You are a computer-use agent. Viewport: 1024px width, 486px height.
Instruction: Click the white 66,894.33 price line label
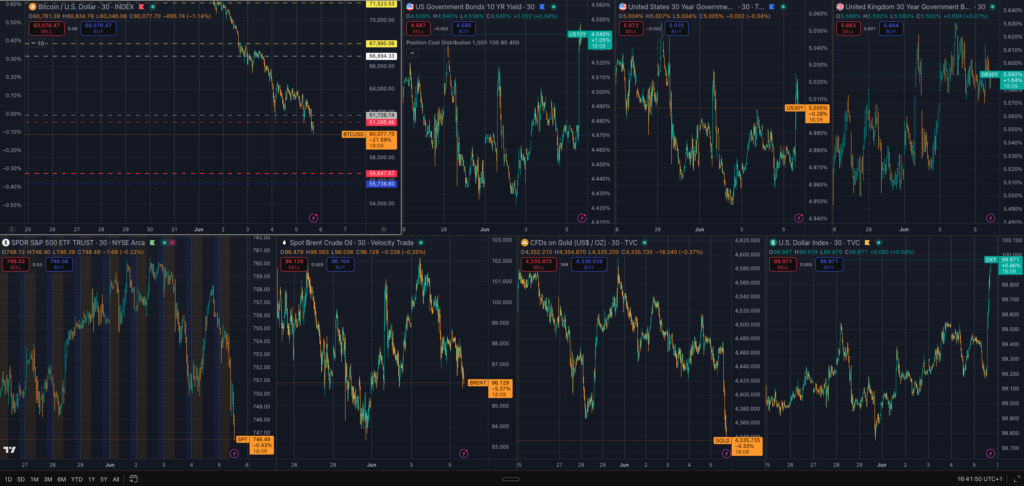pyautogui.click(x=383, y=56)
